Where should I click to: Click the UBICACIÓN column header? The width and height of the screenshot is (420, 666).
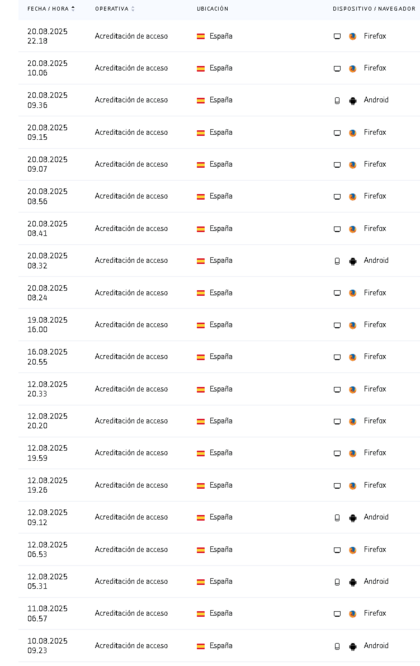(x=212, y=8)
